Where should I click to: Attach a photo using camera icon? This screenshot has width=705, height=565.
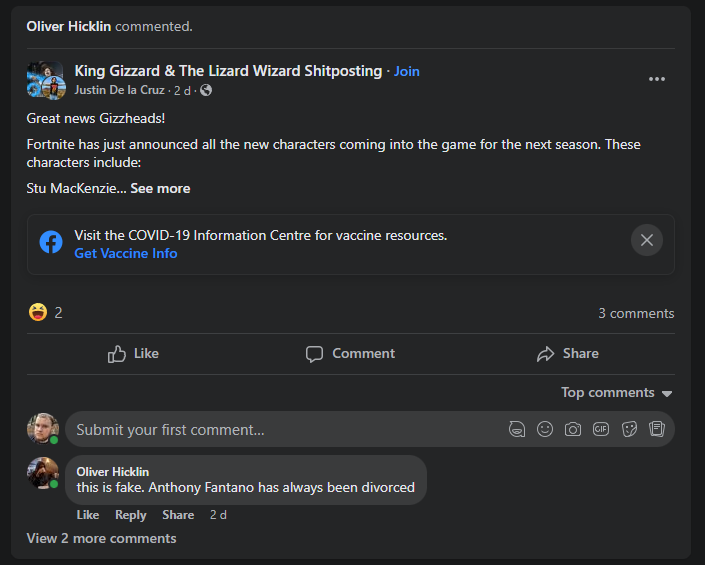coord(573,429)
